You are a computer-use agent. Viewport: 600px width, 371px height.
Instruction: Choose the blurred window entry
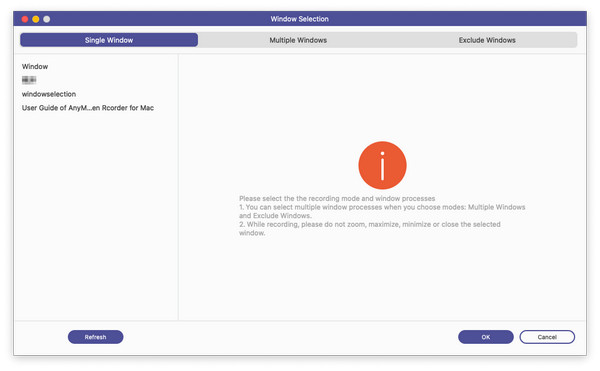(29, 80)
